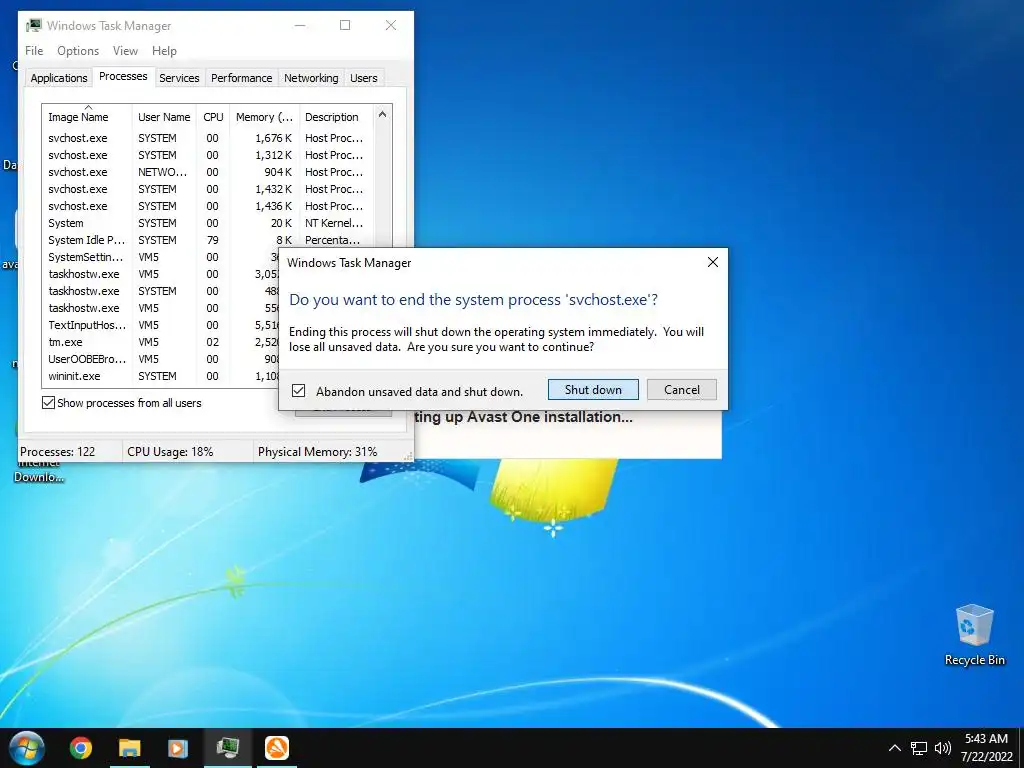The image size is (1024, 768).
Task: Open the Recycle Bin desktop icon
Action: (974, 635)
